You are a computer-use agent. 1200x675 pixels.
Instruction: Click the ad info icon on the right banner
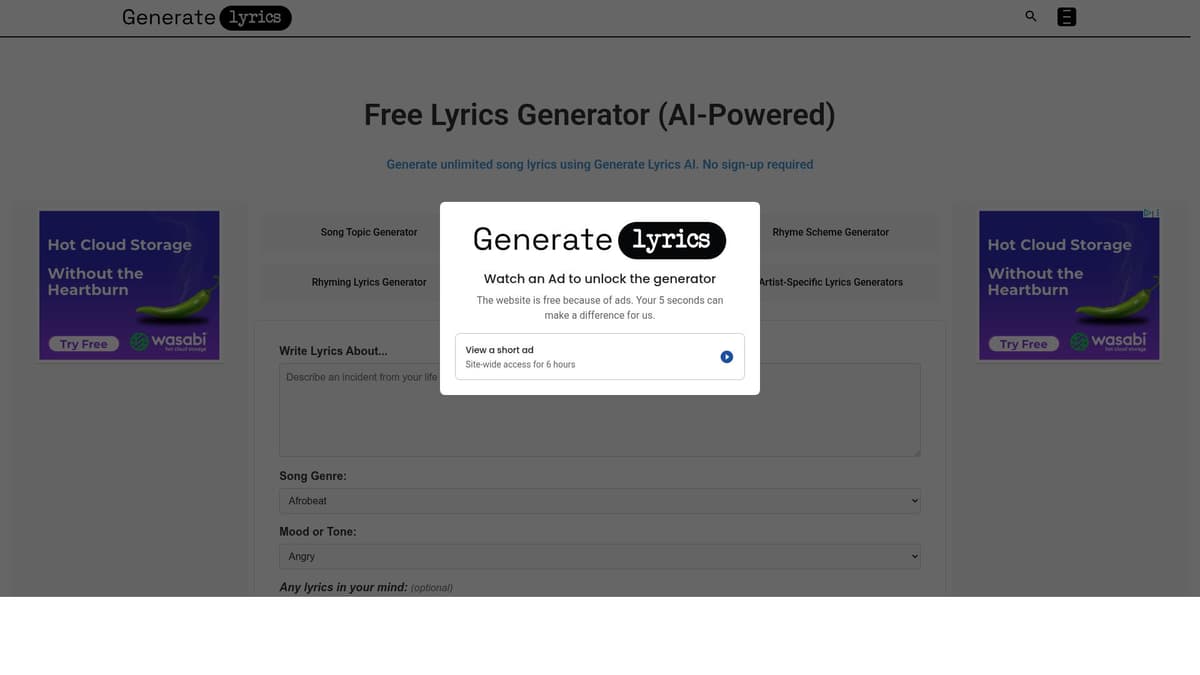pos(1151,213)
